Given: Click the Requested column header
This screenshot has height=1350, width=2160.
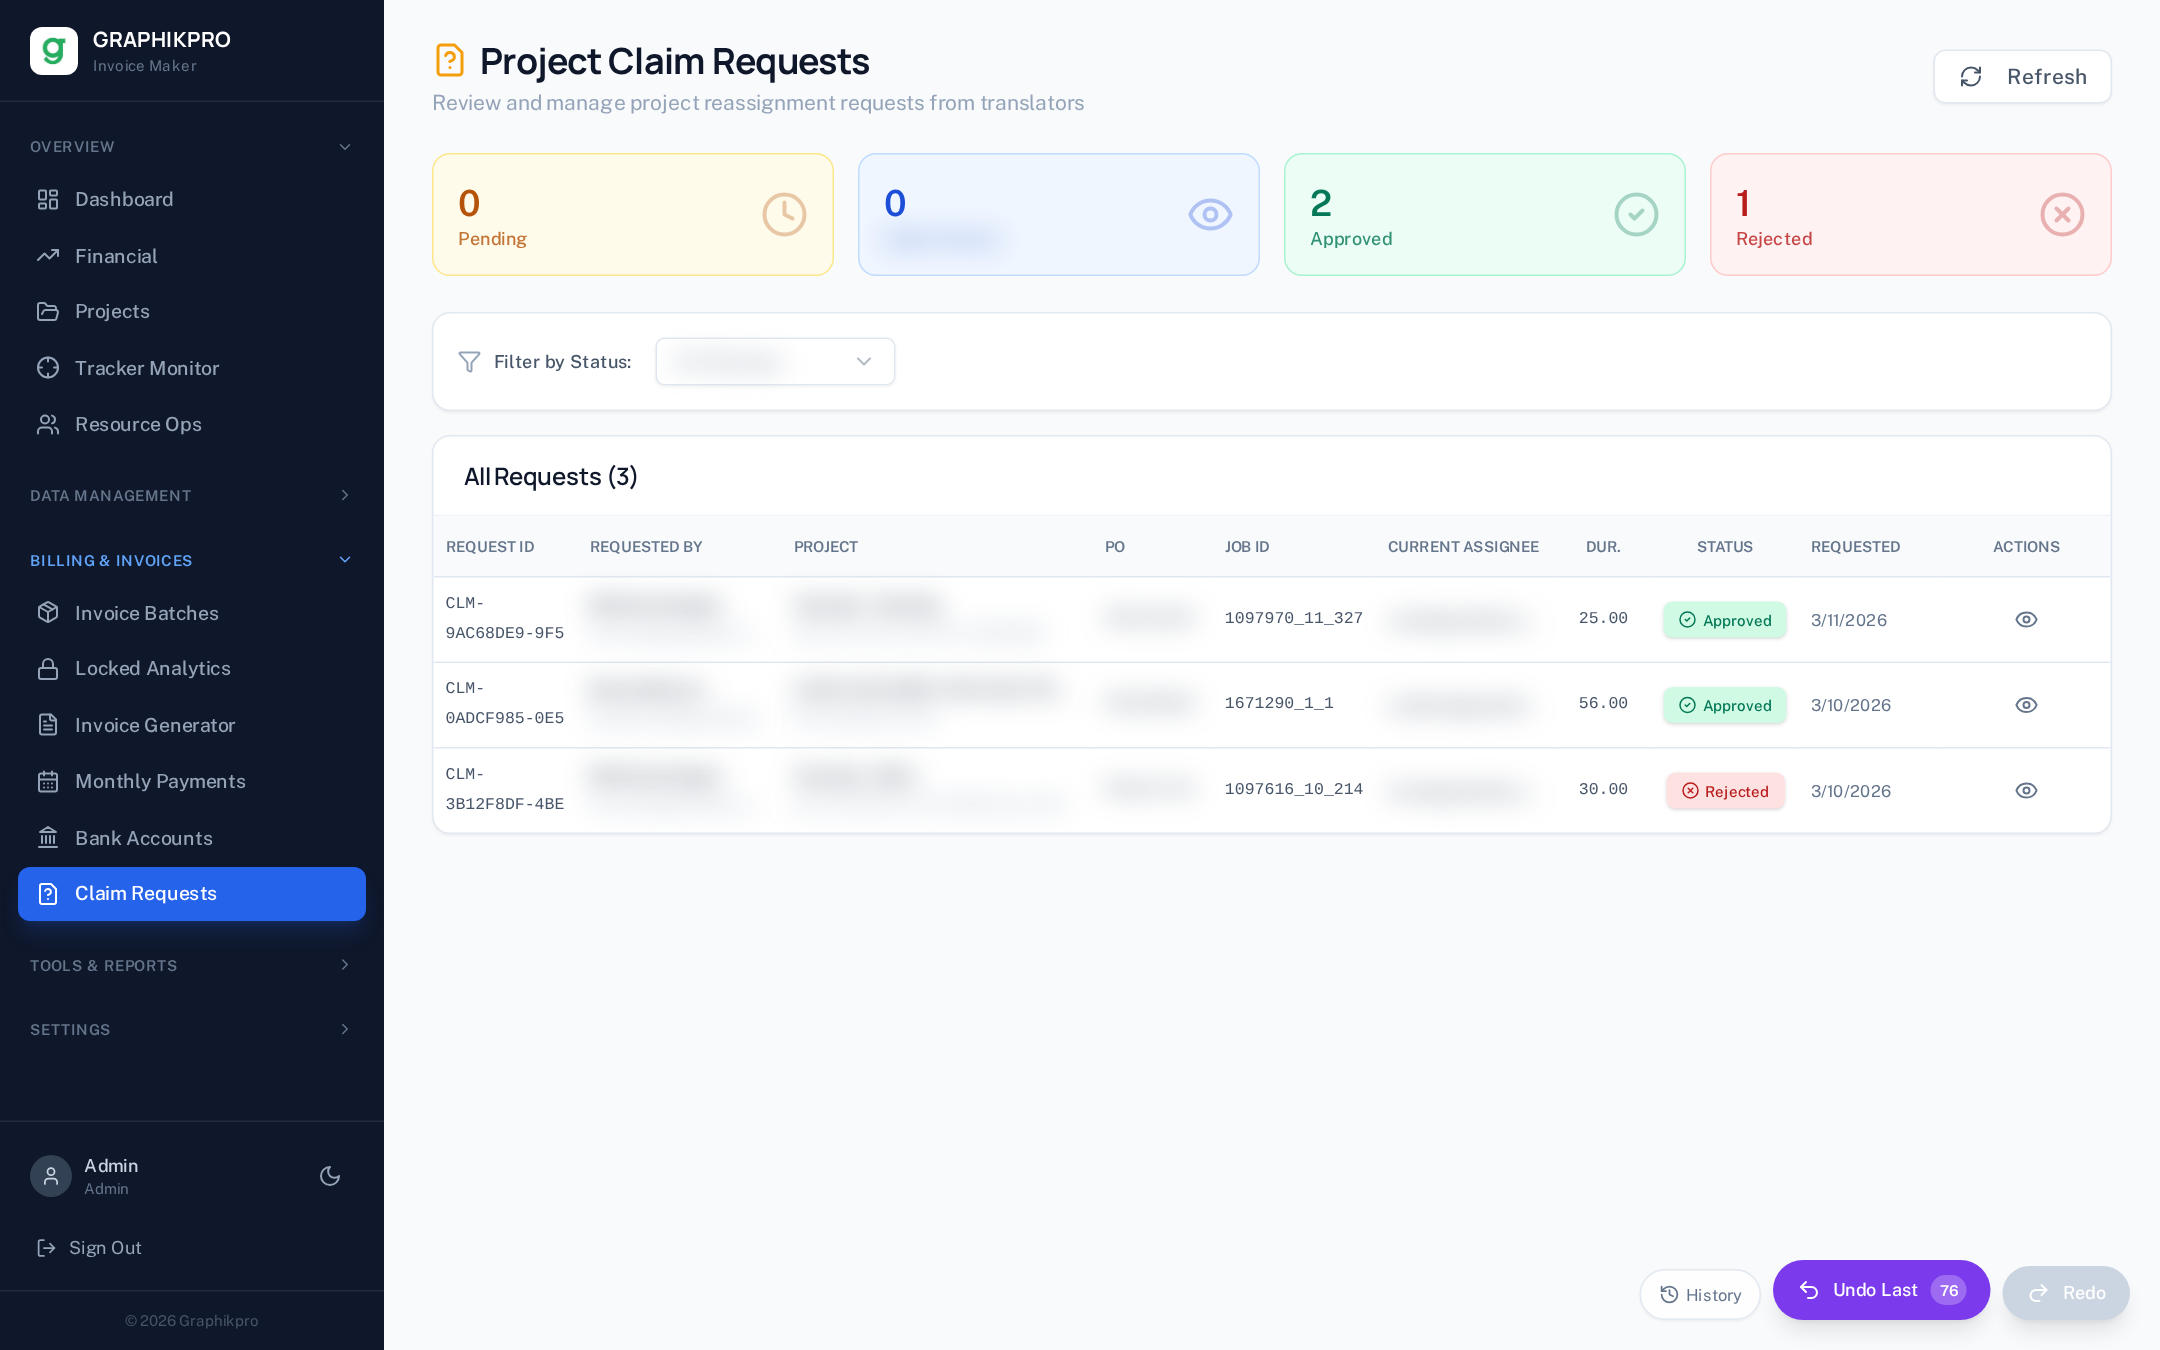Looking at the screenshot, I should tap(1856, 547).
